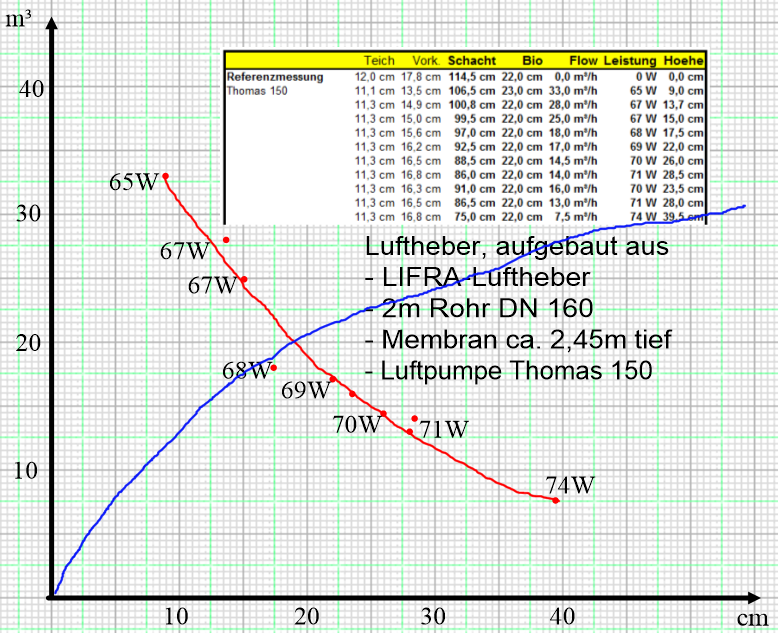The height and width of the screenshot is (633, 778).
Task: Select the Referenzmessung row label
Action: (x=275, y=76)
